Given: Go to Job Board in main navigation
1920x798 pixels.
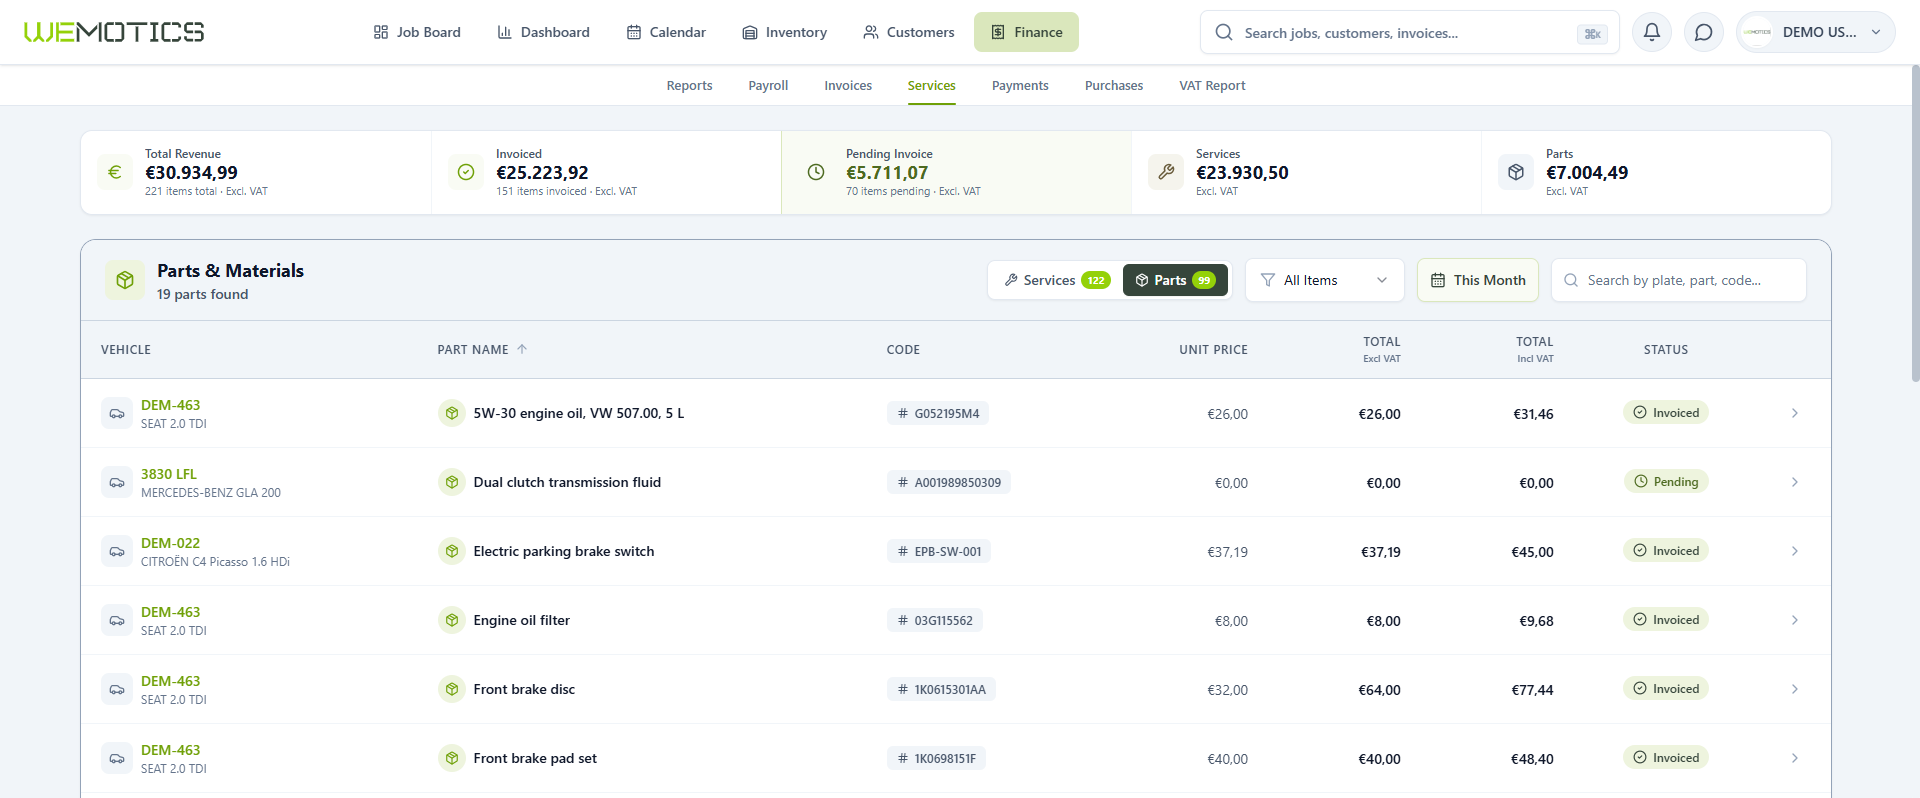Looking at the screenshot, I should 417,32.
